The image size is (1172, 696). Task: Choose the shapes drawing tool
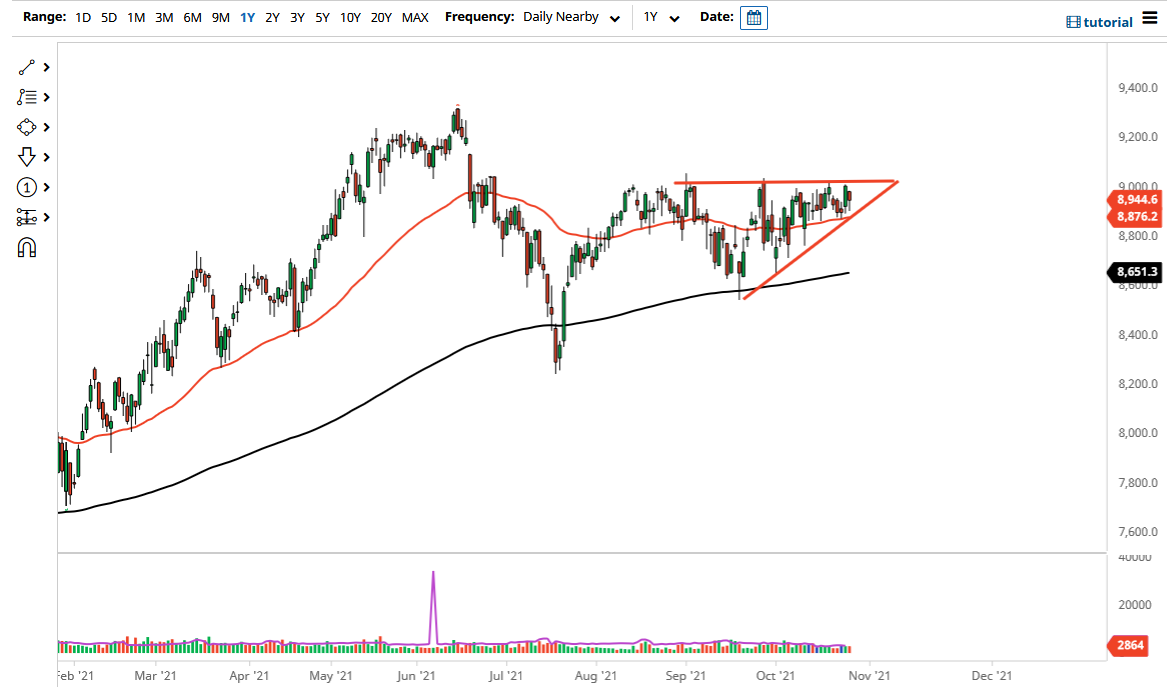pos(26,127)
